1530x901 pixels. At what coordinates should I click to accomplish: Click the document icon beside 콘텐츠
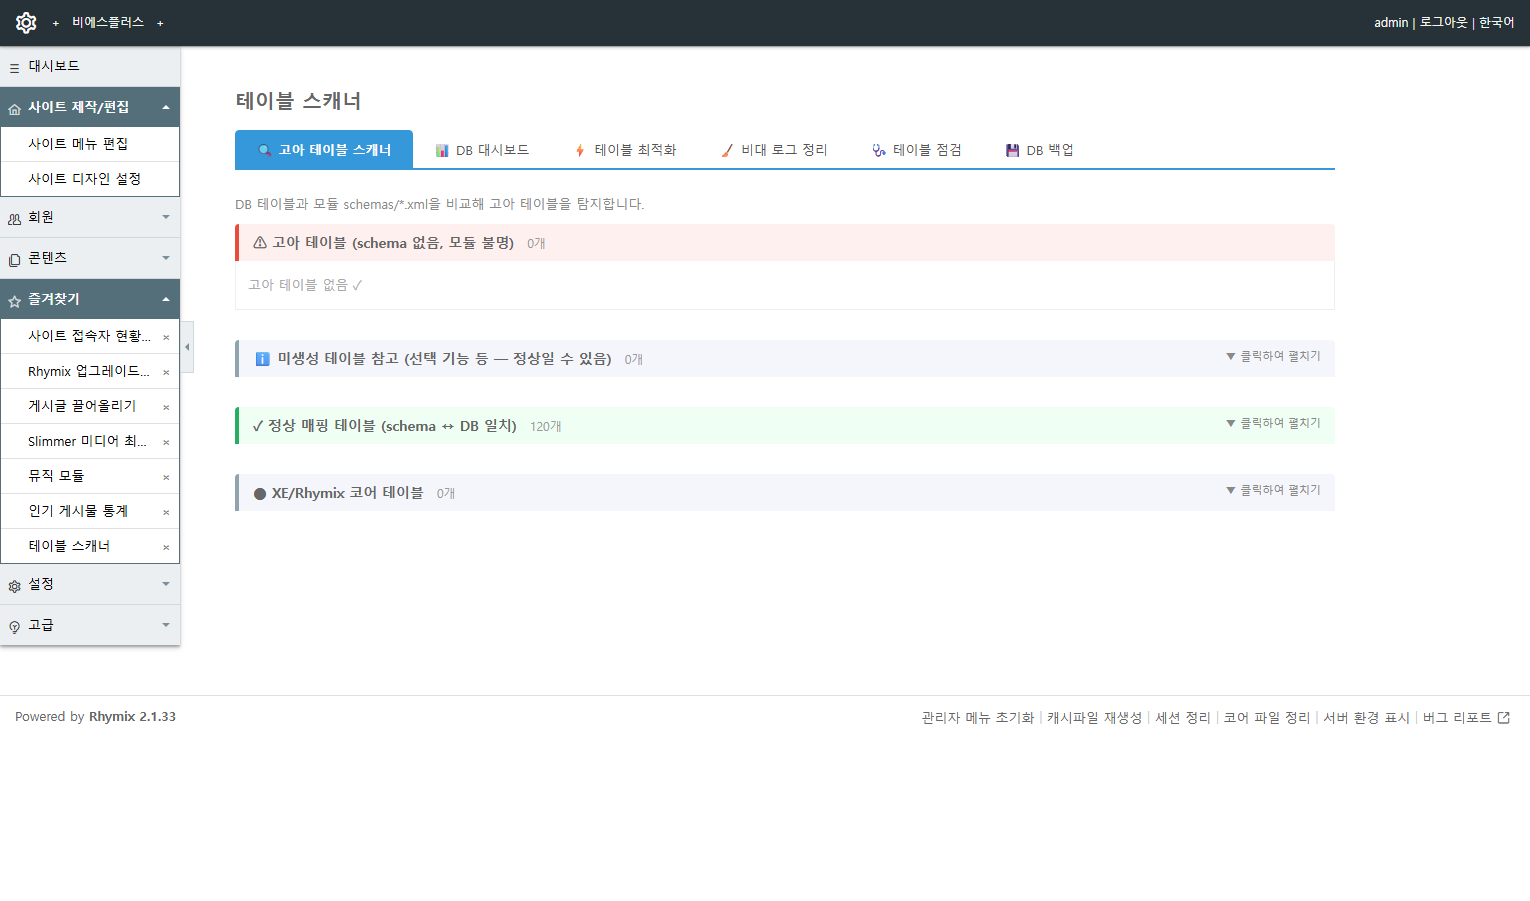point(14,260)
